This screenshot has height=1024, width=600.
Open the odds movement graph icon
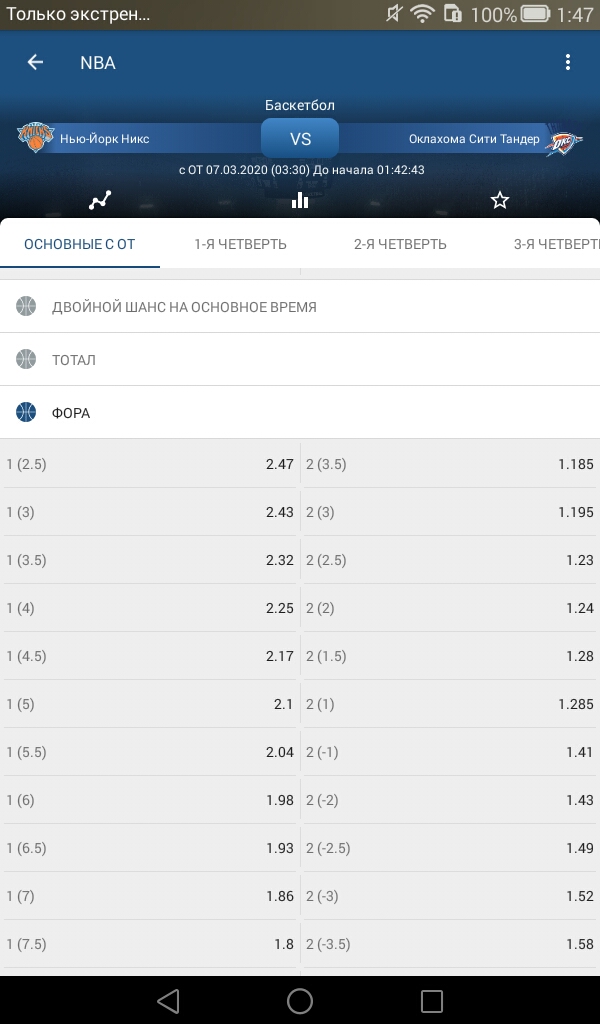pos(100,200)
